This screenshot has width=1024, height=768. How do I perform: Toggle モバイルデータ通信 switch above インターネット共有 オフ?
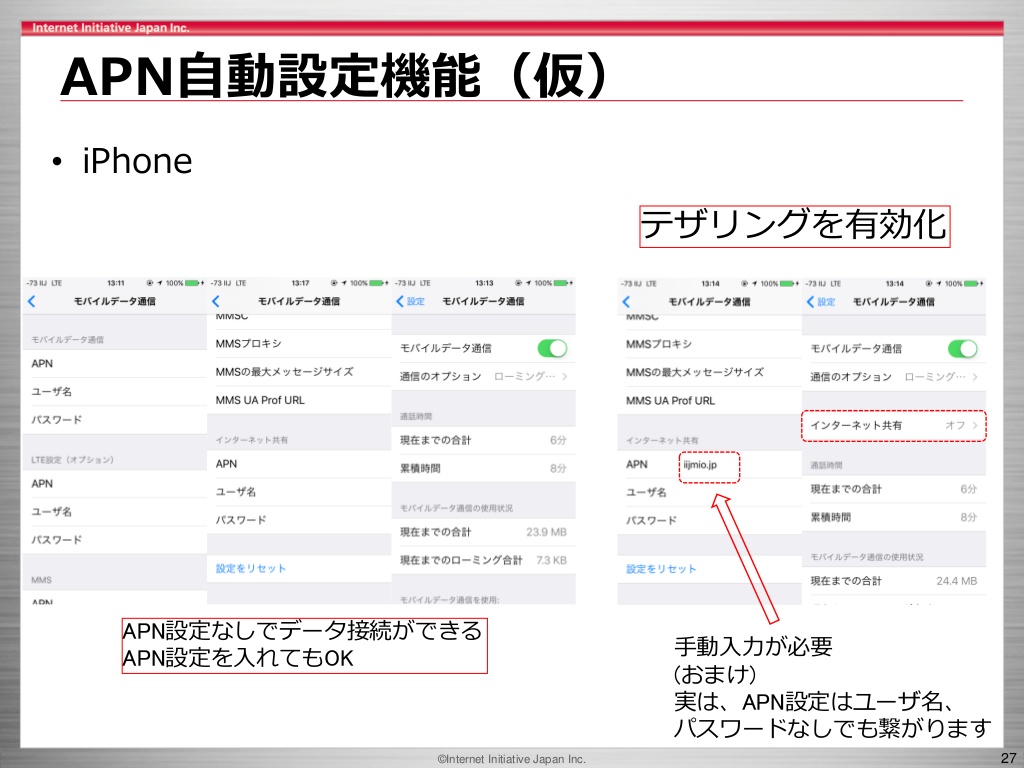tap(963, 349)
